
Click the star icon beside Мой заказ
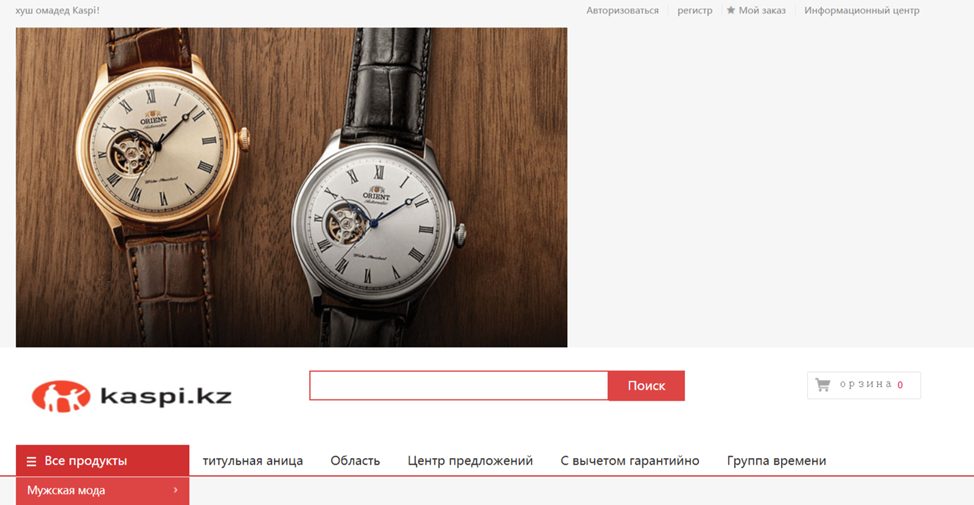pos(730,10)
